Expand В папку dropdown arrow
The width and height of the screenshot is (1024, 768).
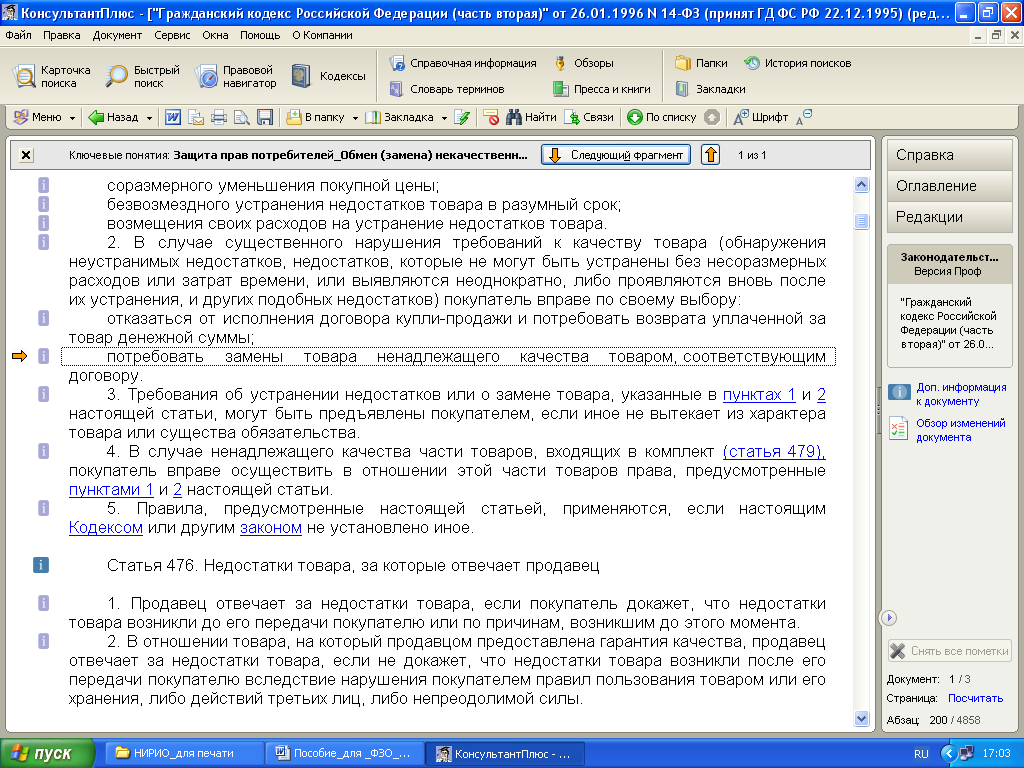(355, 118)
